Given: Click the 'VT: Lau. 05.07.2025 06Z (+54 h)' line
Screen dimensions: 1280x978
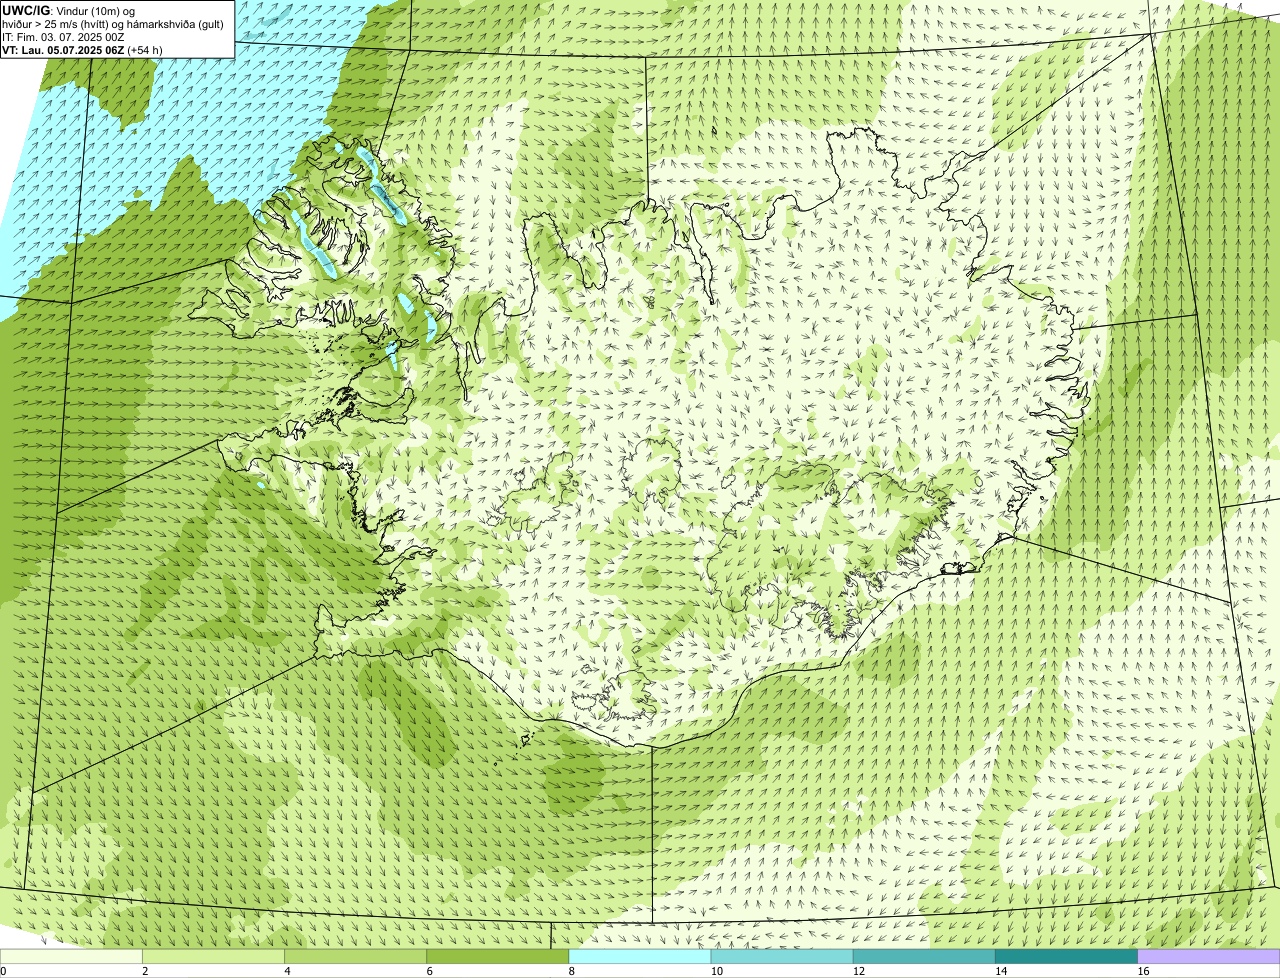Looking at the screenshot, I should pyautogui.click(x=82, y=49).
